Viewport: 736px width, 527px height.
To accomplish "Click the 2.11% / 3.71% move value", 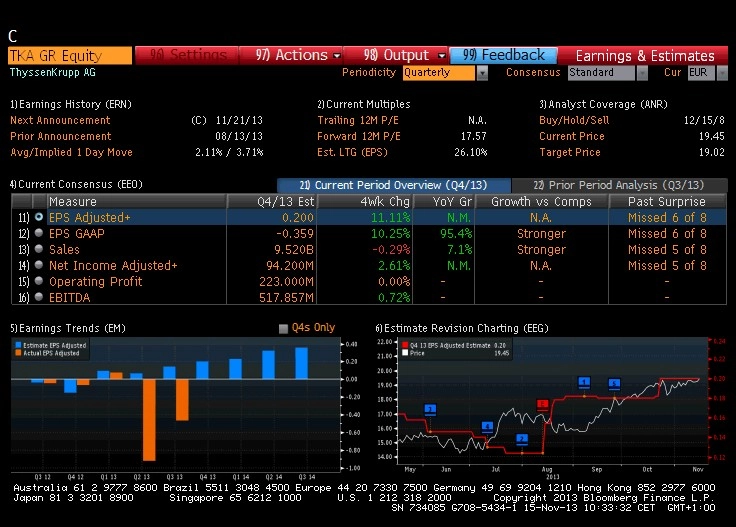I will (229, 152).
